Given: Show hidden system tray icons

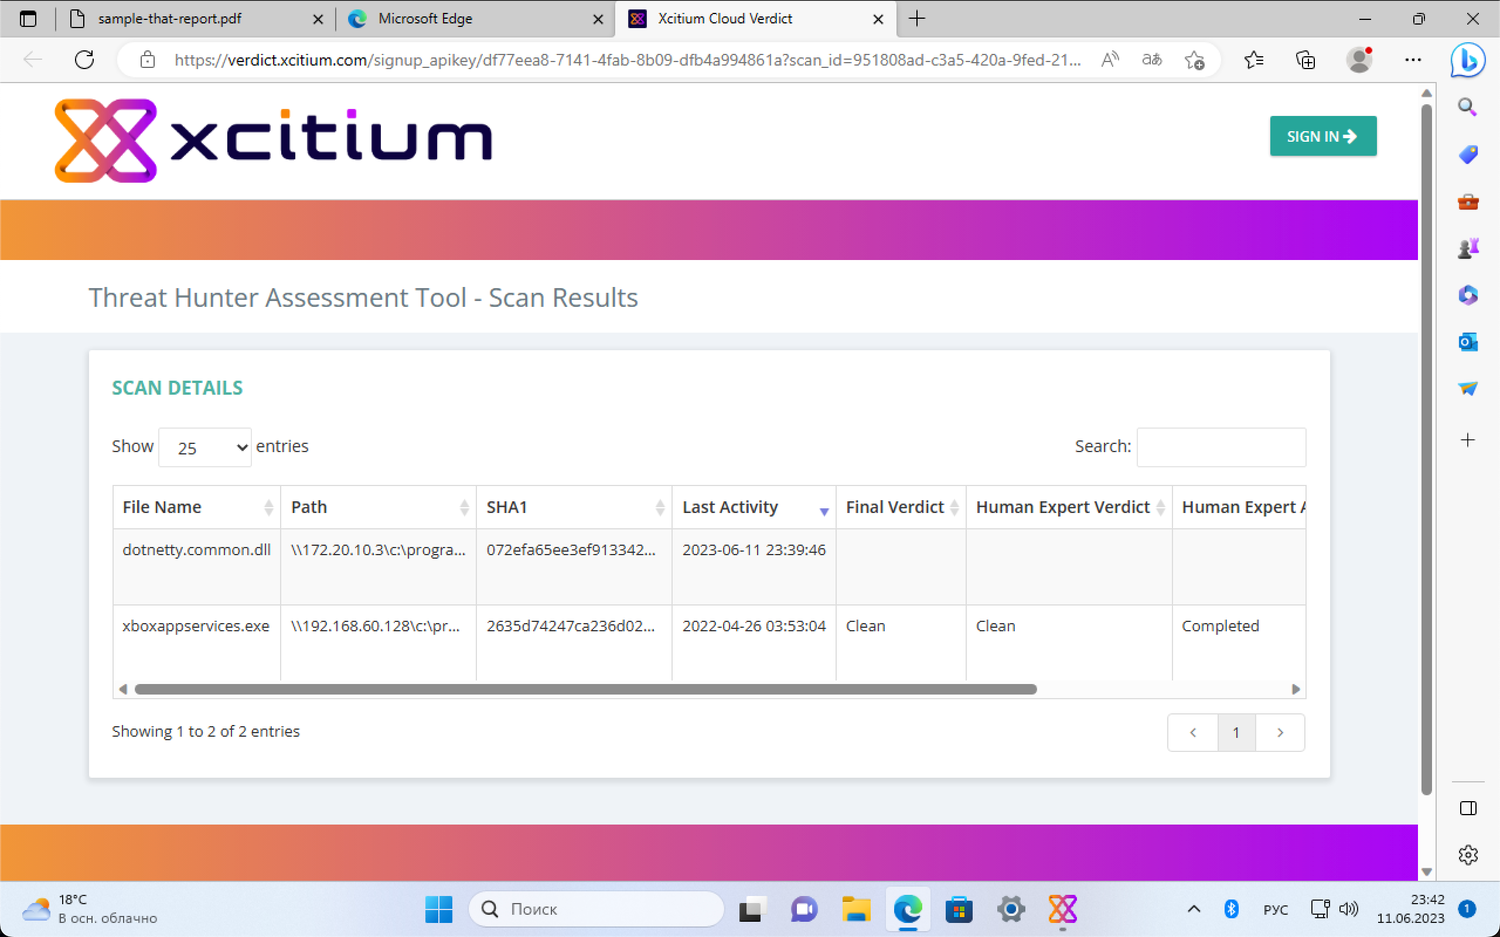Looking at the screenshot, I should [x=1193, y=909].
